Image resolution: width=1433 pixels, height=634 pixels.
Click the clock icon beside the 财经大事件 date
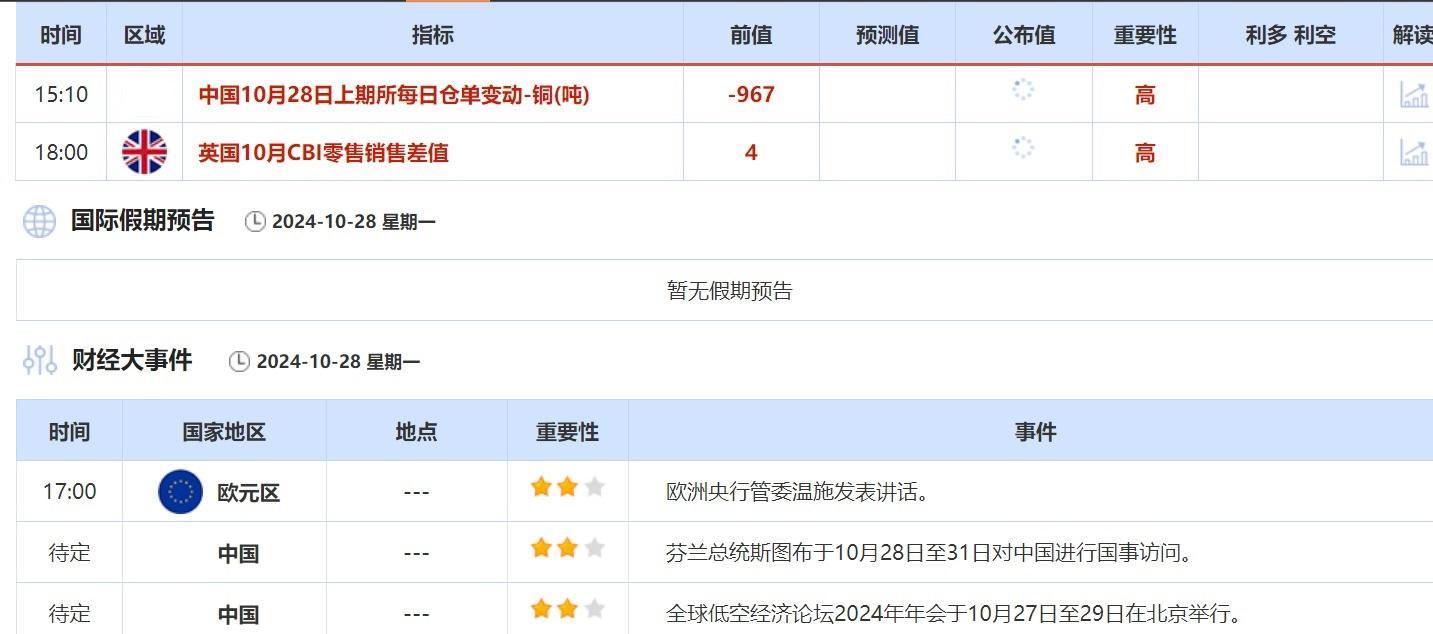coord(240,362)
